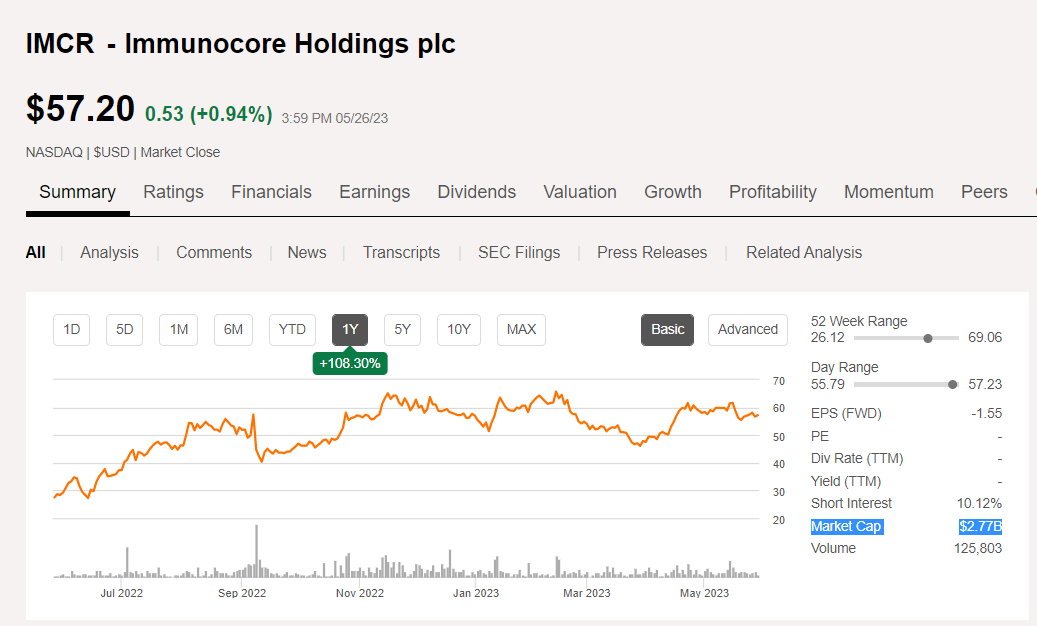Show the News filter

pos(306,253)
